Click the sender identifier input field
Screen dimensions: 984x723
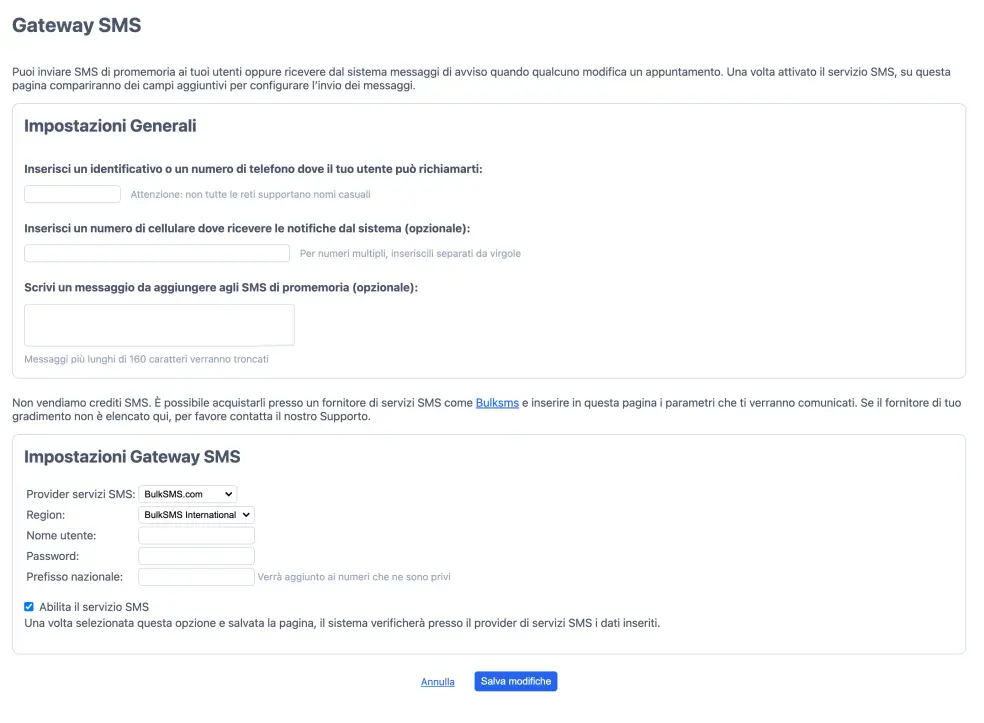pyautogui.click(x=72, y=194)
